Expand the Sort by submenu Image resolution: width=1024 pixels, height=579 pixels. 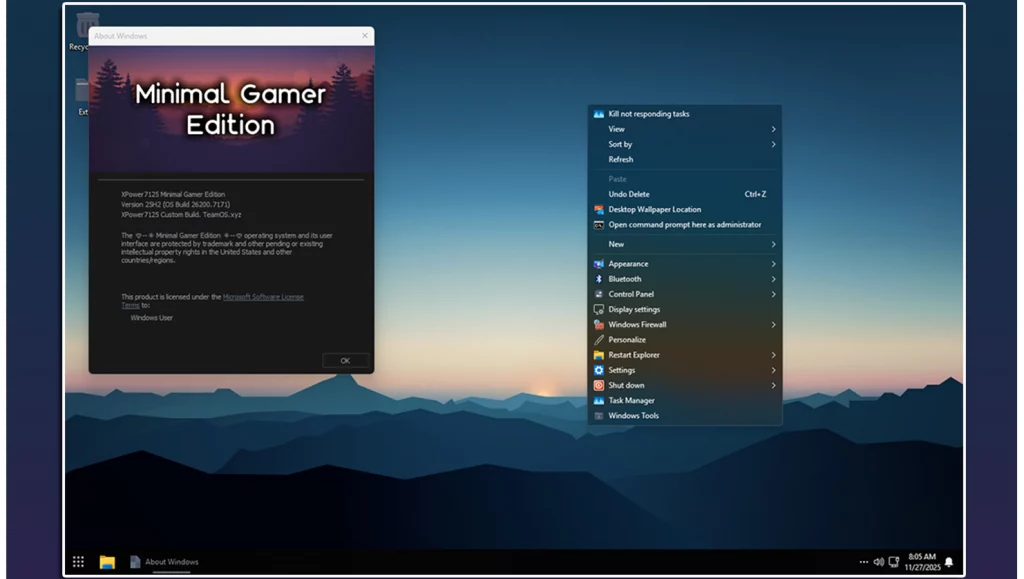tap(773, 144)
